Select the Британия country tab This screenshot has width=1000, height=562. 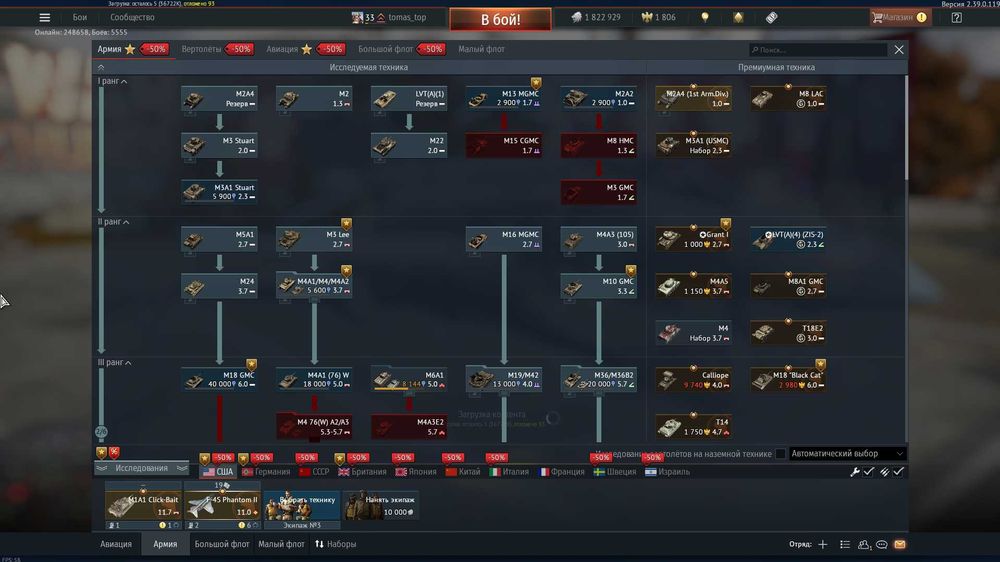[362, 472]
